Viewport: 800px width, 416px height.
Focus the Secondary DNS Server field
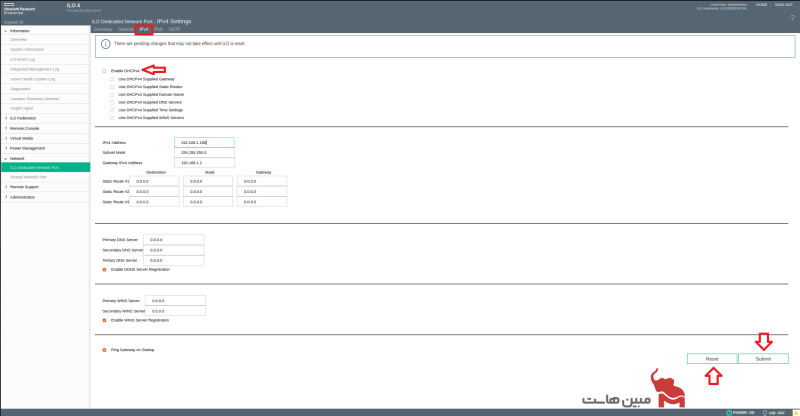(x=173, y=250)
